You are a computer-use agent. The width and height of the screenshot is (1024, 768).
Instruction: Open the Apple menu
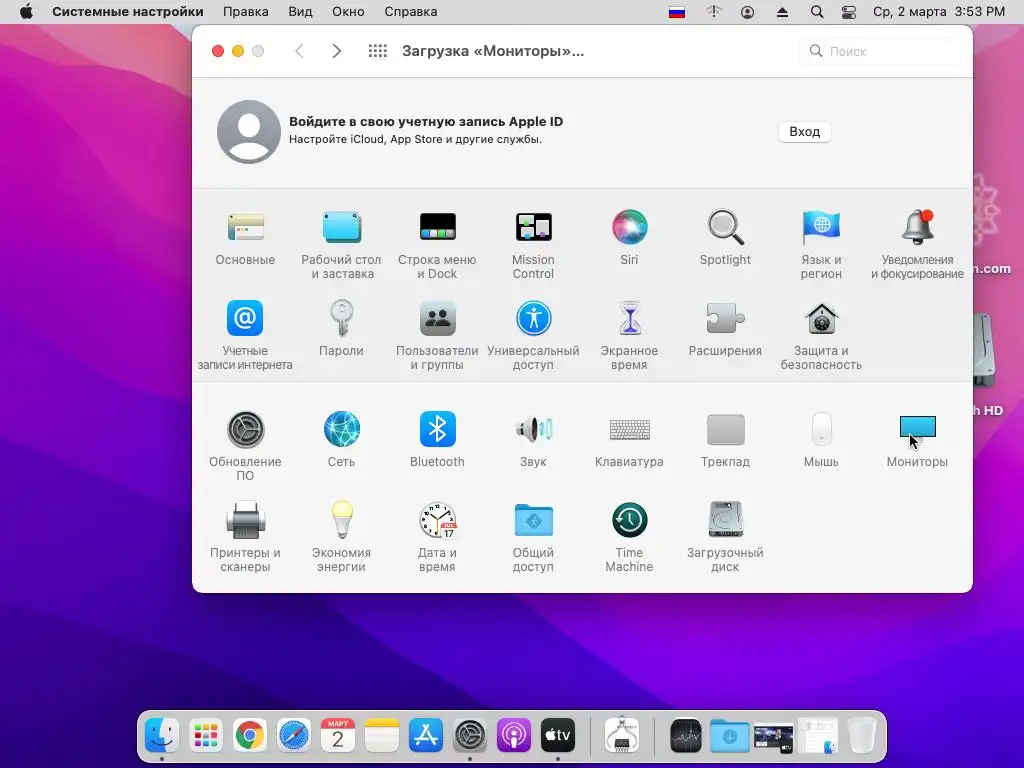(x=26, y=12)
